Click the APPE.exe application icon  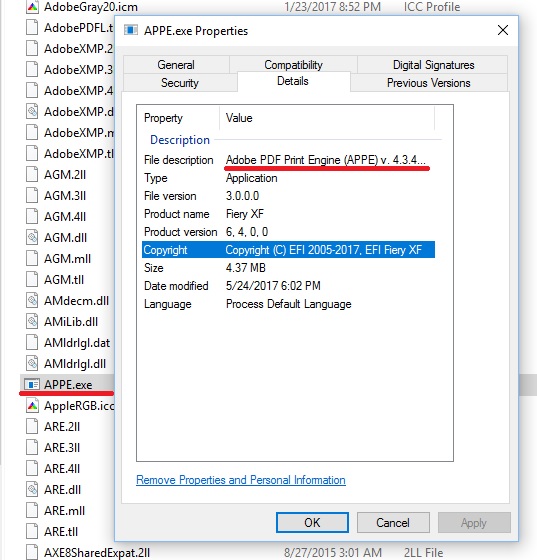pos(32,385)
